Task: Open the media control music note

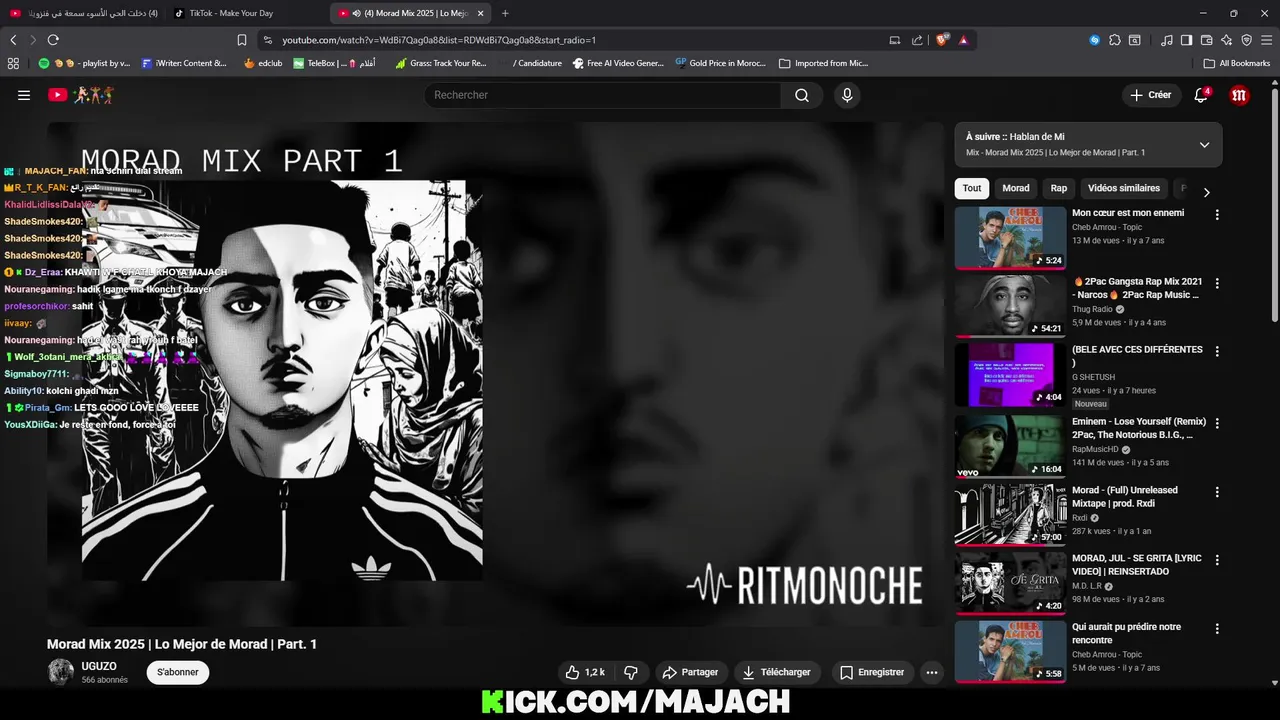Action: click(1167, 40)
